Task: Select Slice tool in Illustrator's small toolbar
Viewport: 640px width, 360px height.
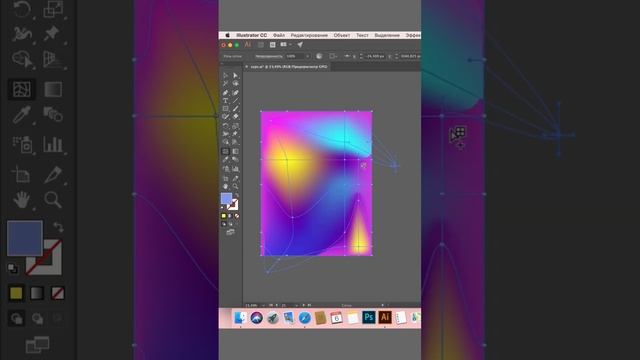Action: coord(236,178)
